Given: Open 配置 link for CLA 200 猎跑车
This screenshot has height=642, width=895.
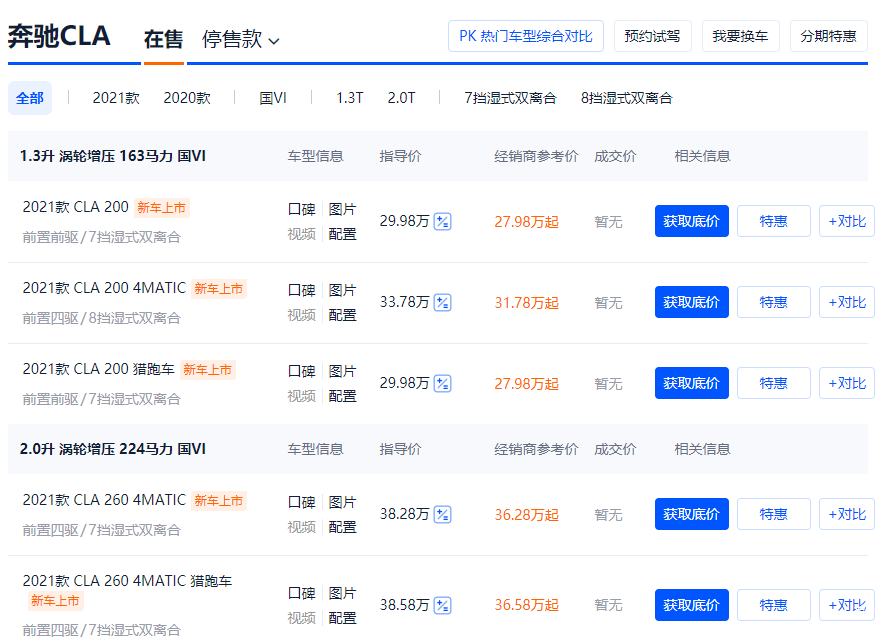Looking at the screenshot, I should [342, 396].
